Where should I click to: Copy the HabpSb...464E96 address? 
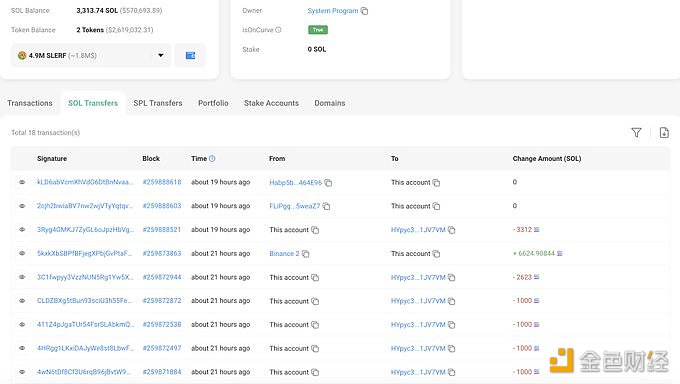(x=328, y=183)
